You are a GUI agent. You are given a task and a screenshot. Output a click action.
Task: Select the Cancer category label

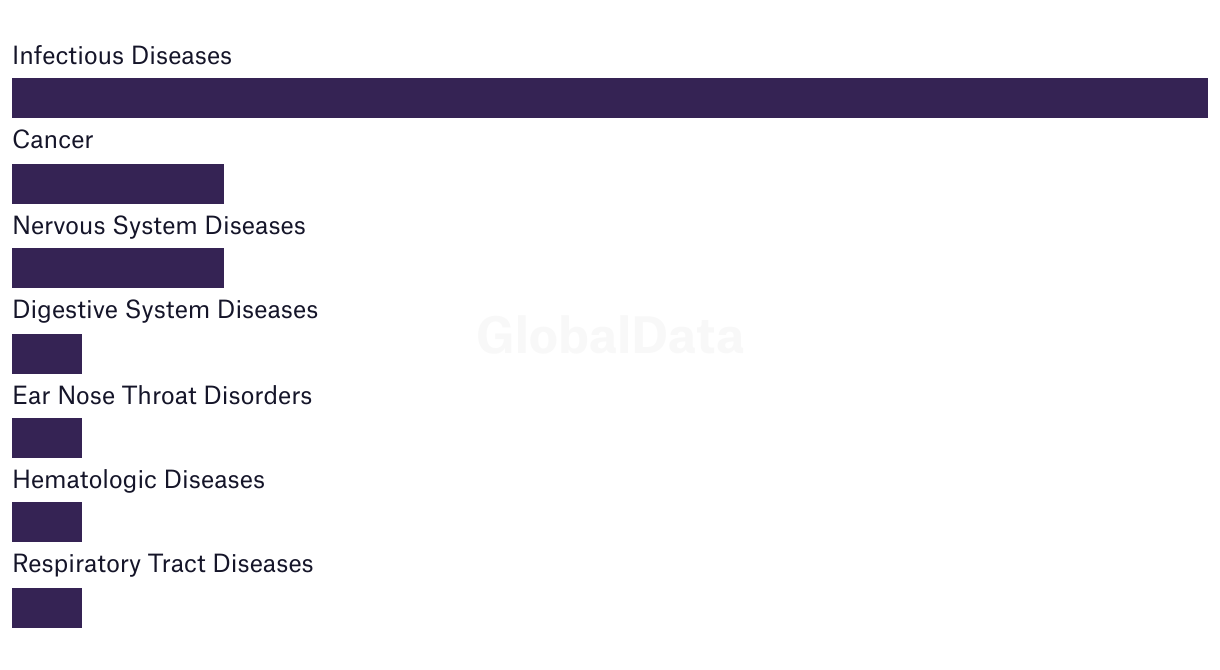(53, 140)
